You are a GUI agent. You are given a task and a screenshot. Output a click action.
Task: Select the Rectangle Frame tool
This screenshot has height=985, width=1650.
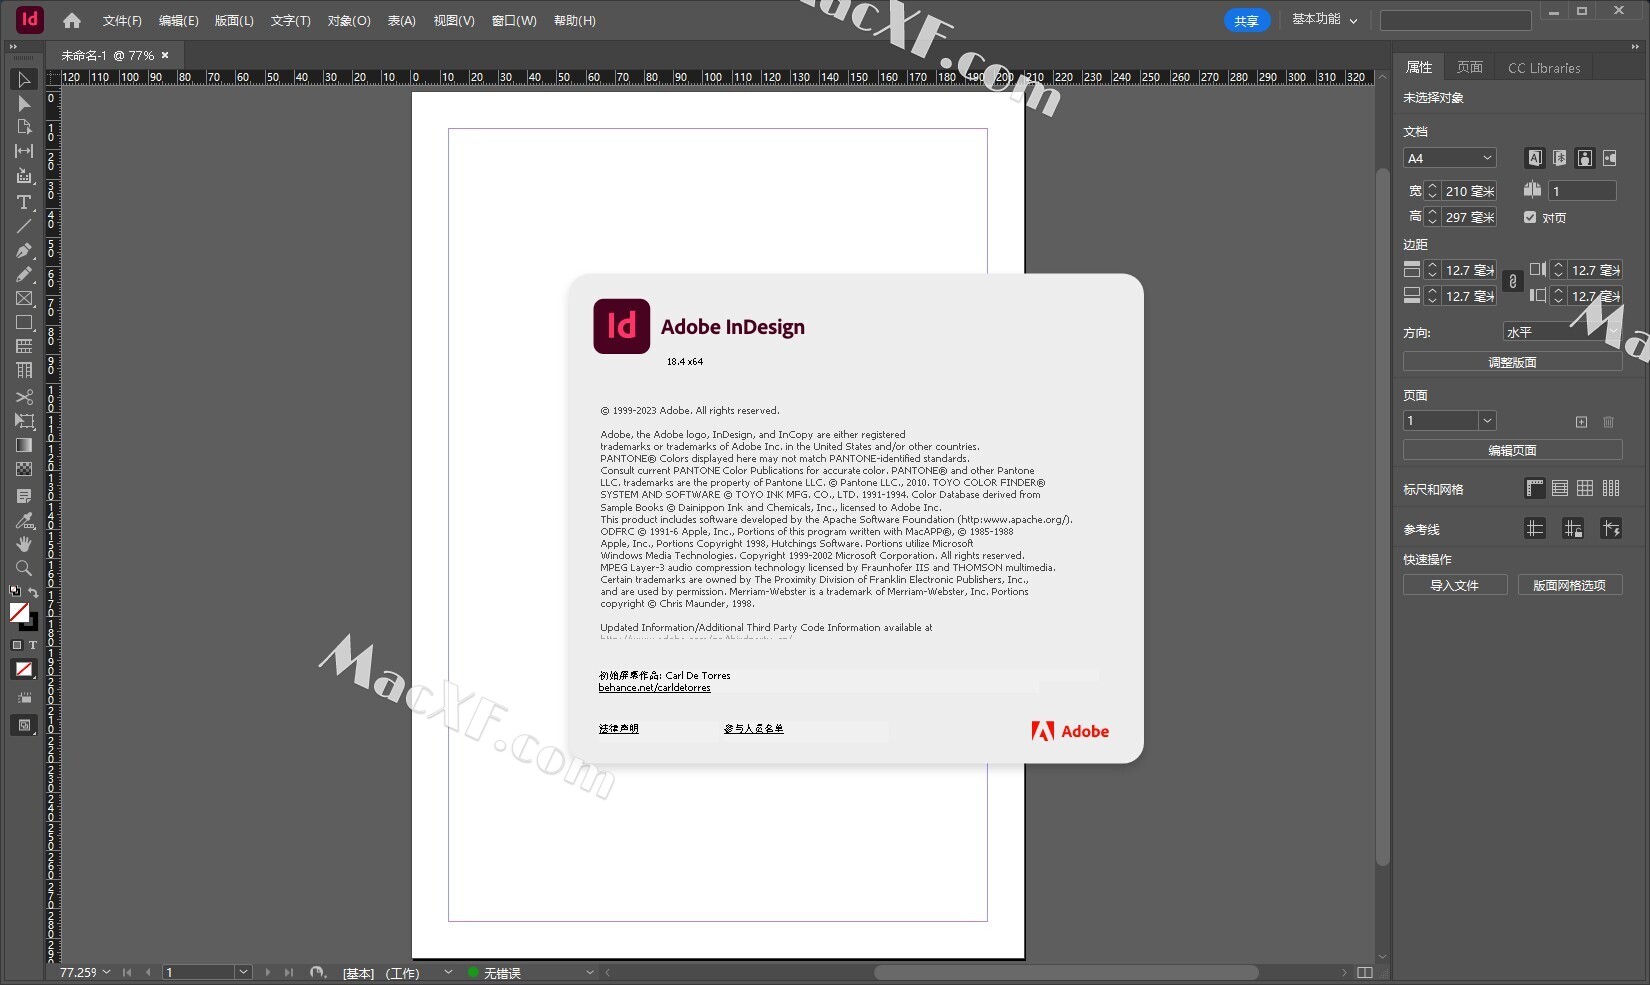click(x=24, y=298)
